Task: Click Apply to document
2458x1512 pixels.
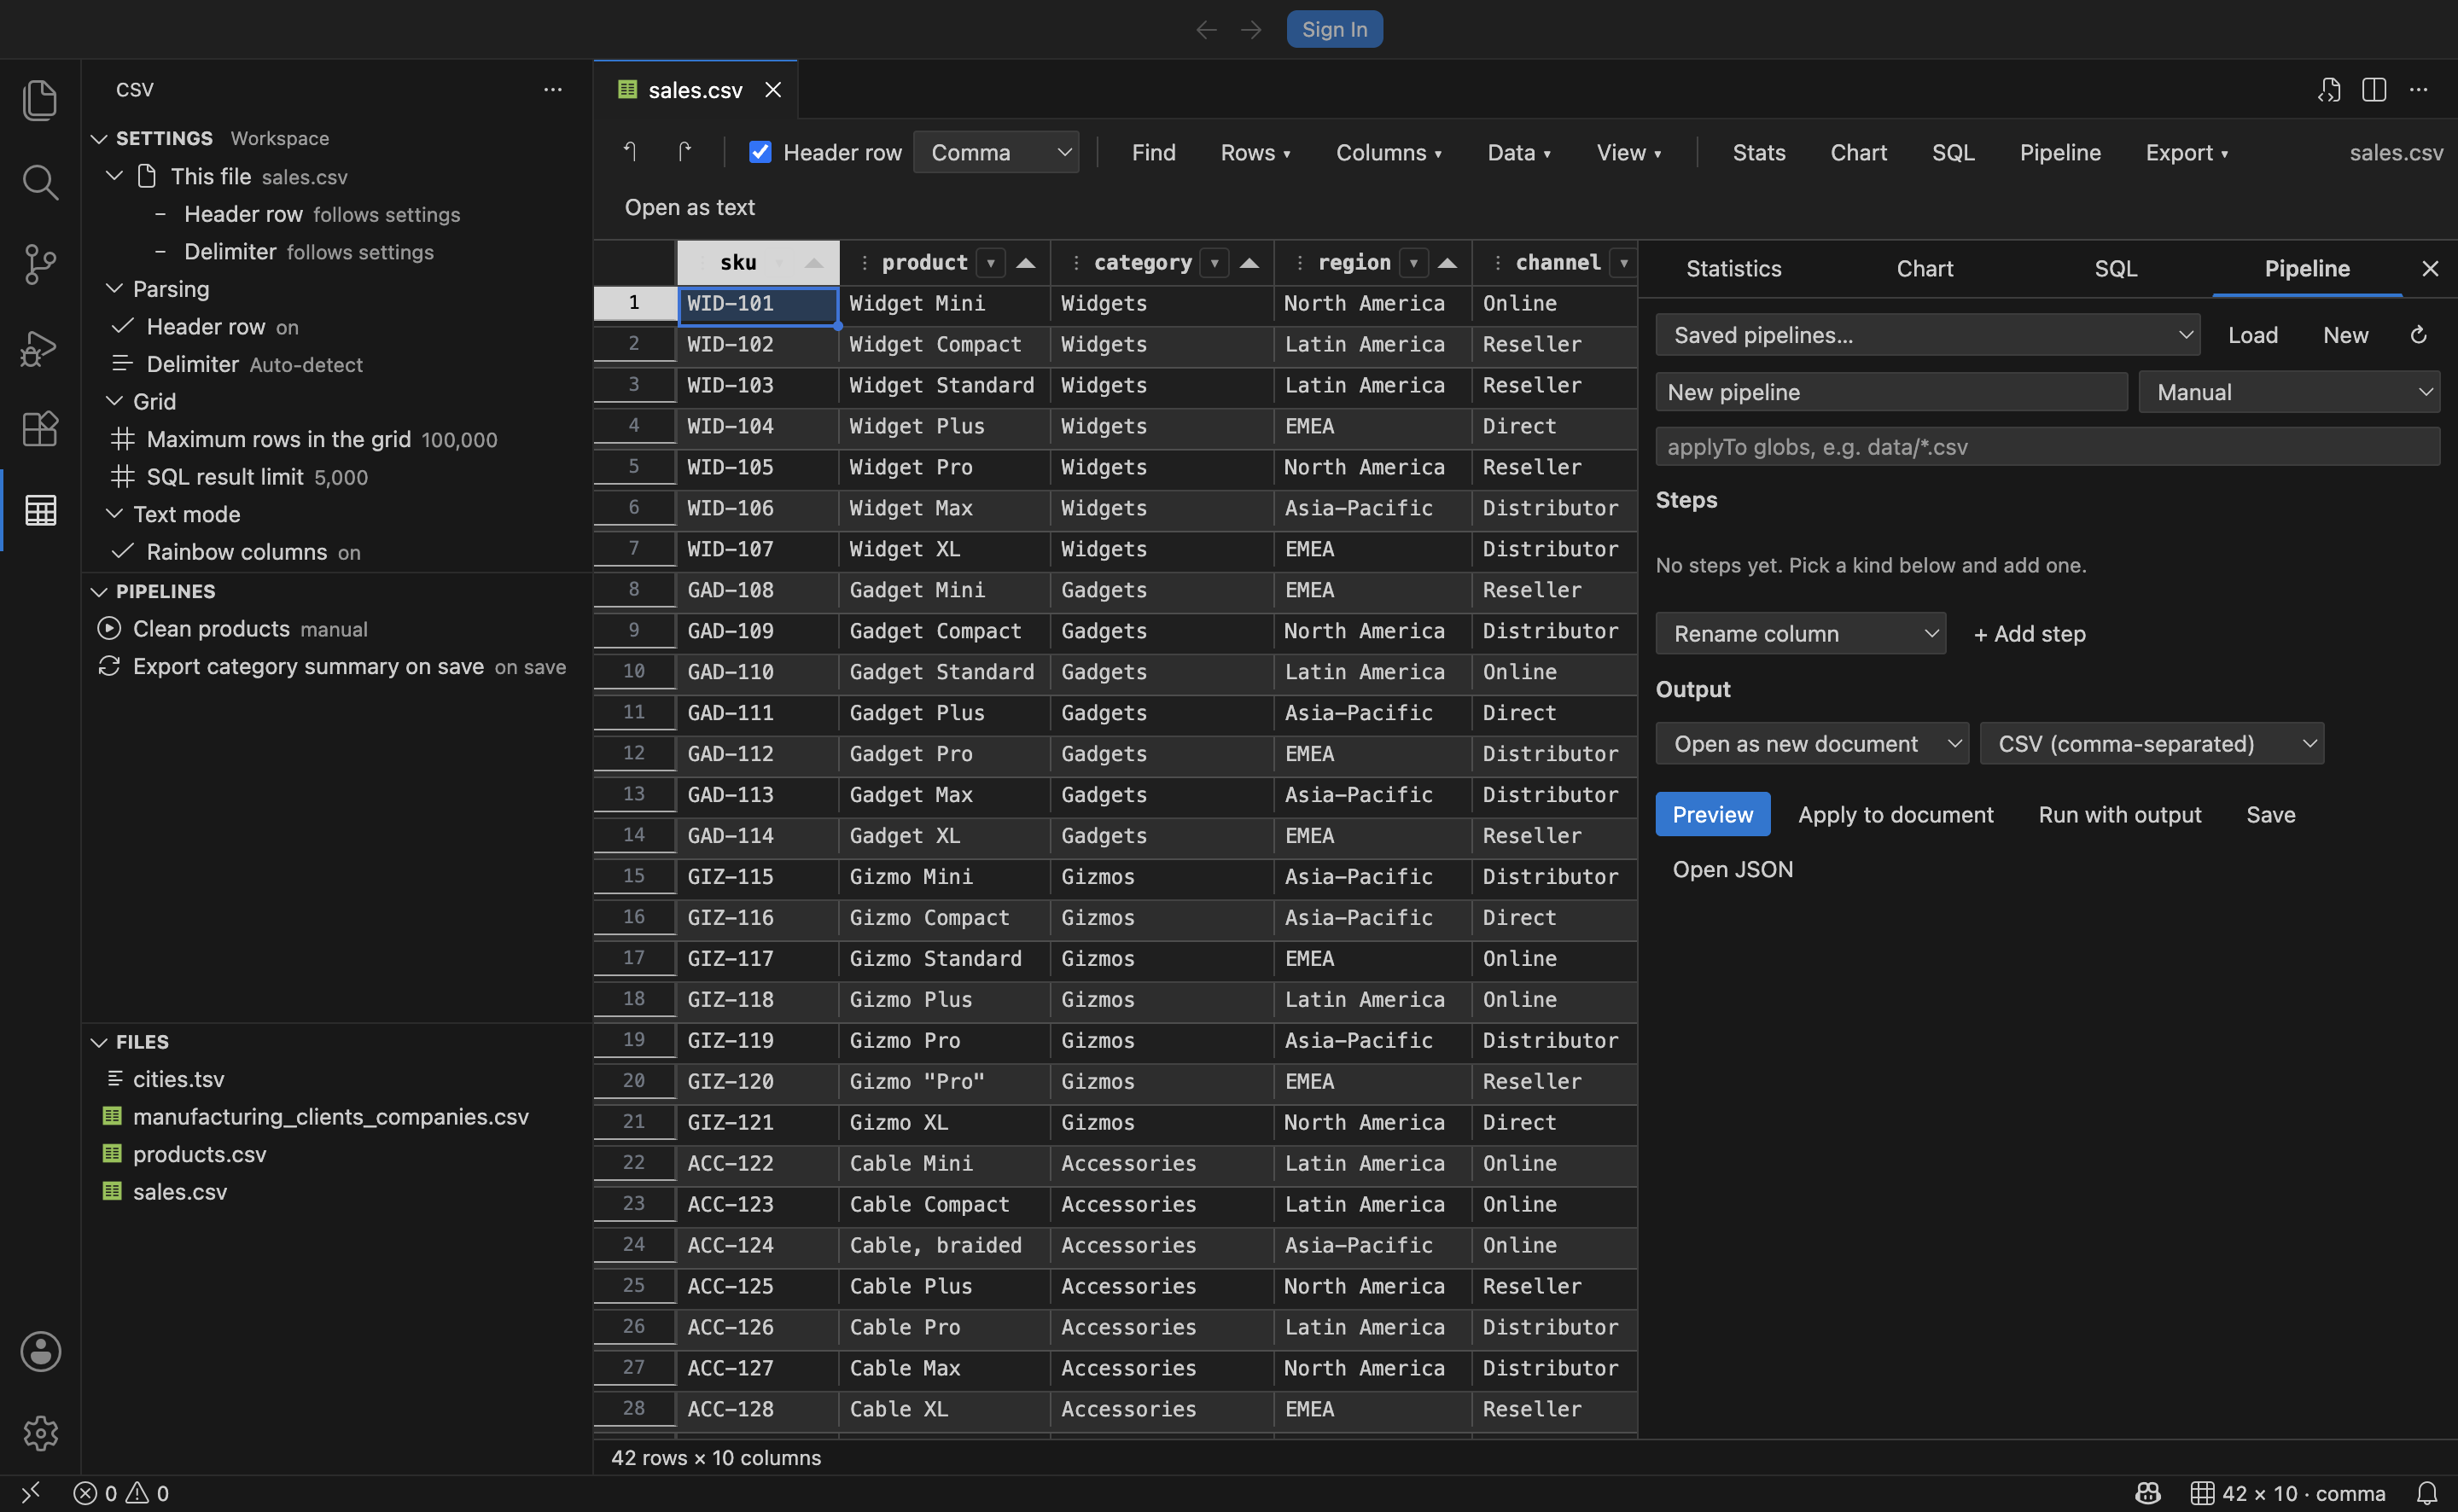Action: 1896,814
